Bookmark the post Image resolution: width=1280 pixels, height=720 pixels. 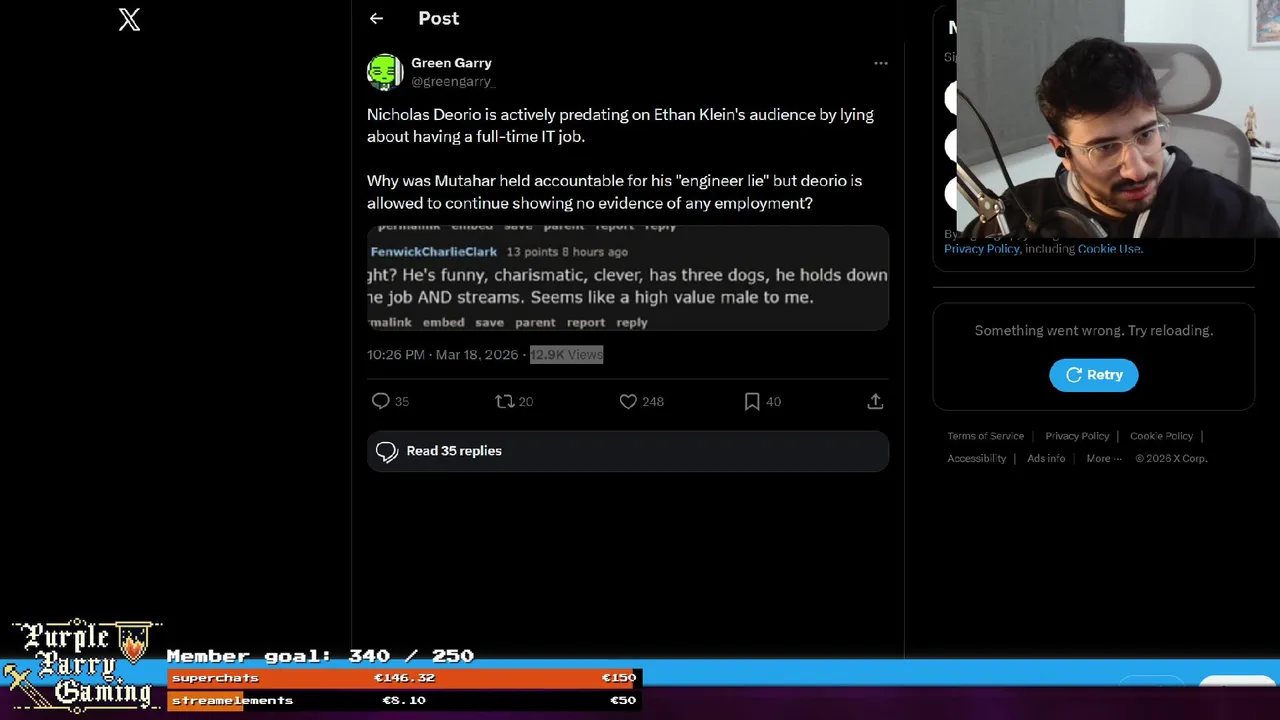(x=752, y=401)
